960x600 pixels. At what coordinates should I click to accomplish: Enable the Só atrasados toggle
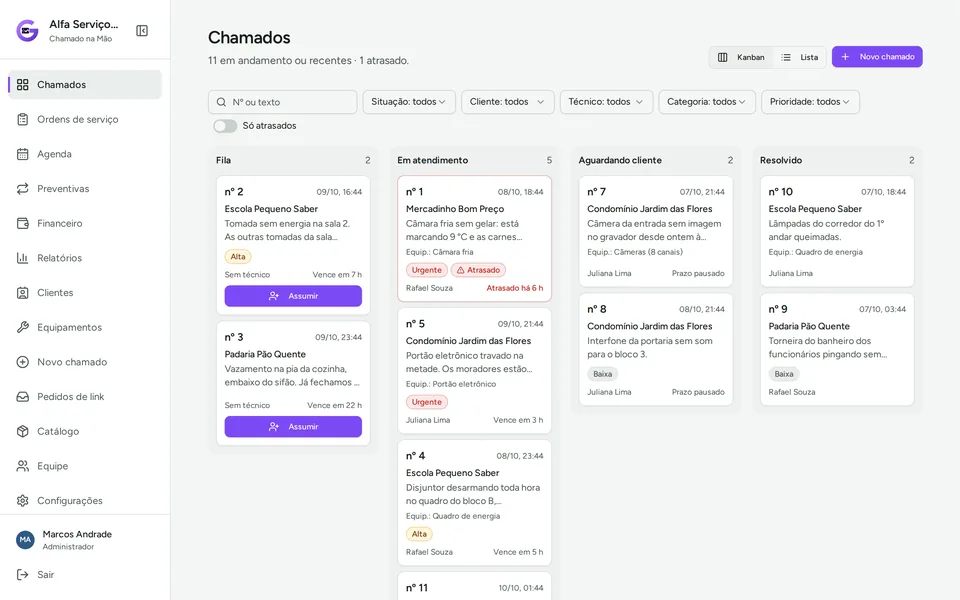[x=225, y=126]
